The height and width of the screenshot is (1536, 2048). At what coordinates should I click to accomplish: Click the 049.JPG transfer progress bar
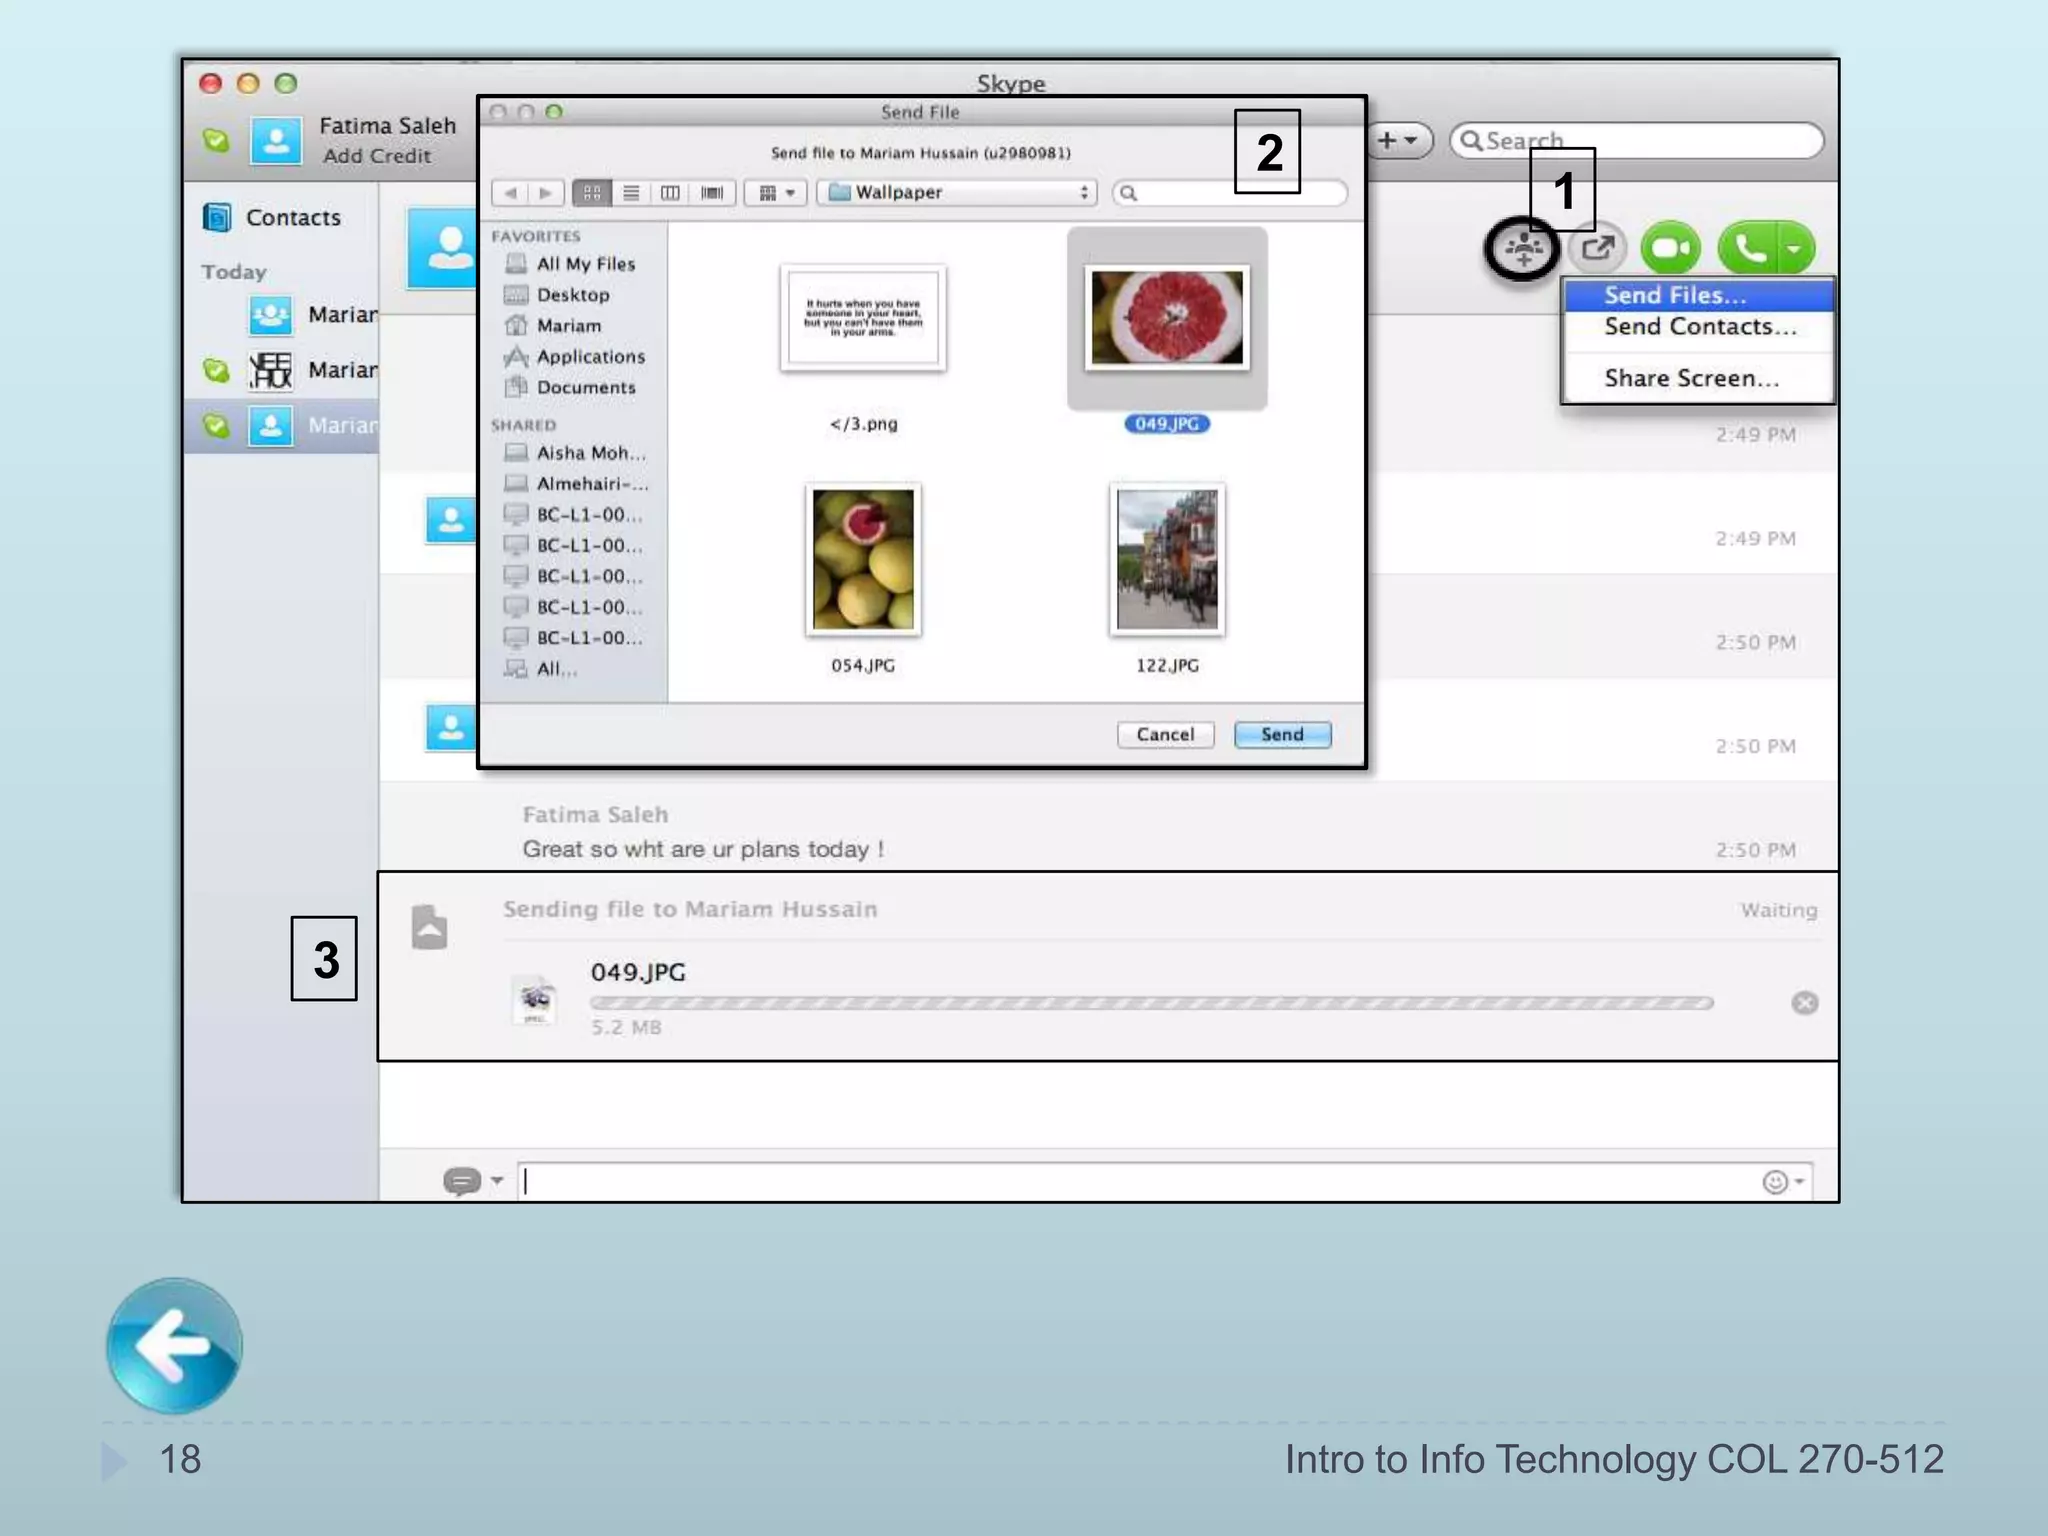coord(1150,1002)
